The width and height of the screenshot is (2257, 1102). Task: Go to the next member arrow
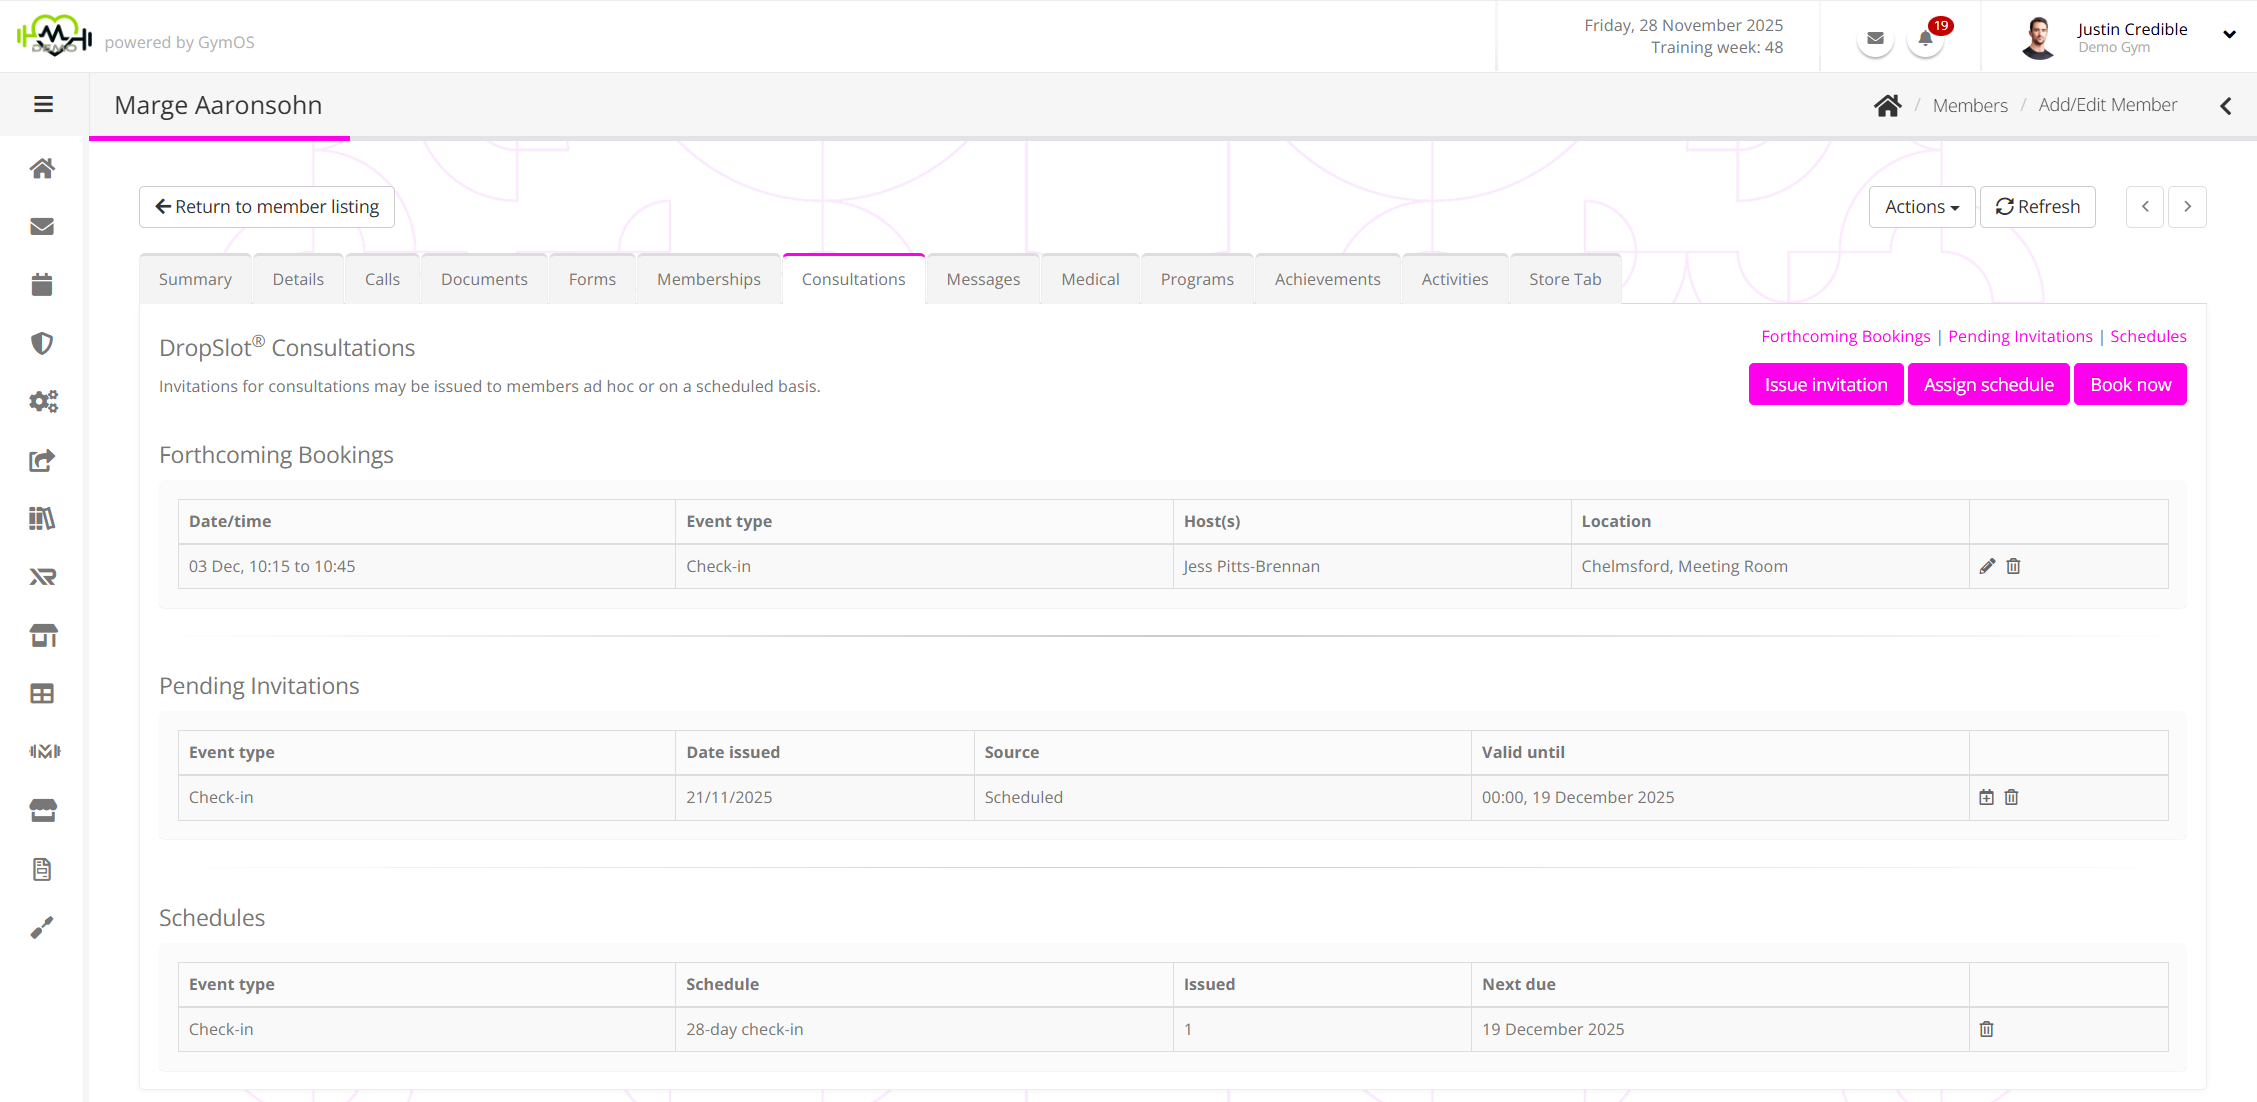coord(2187,207)
